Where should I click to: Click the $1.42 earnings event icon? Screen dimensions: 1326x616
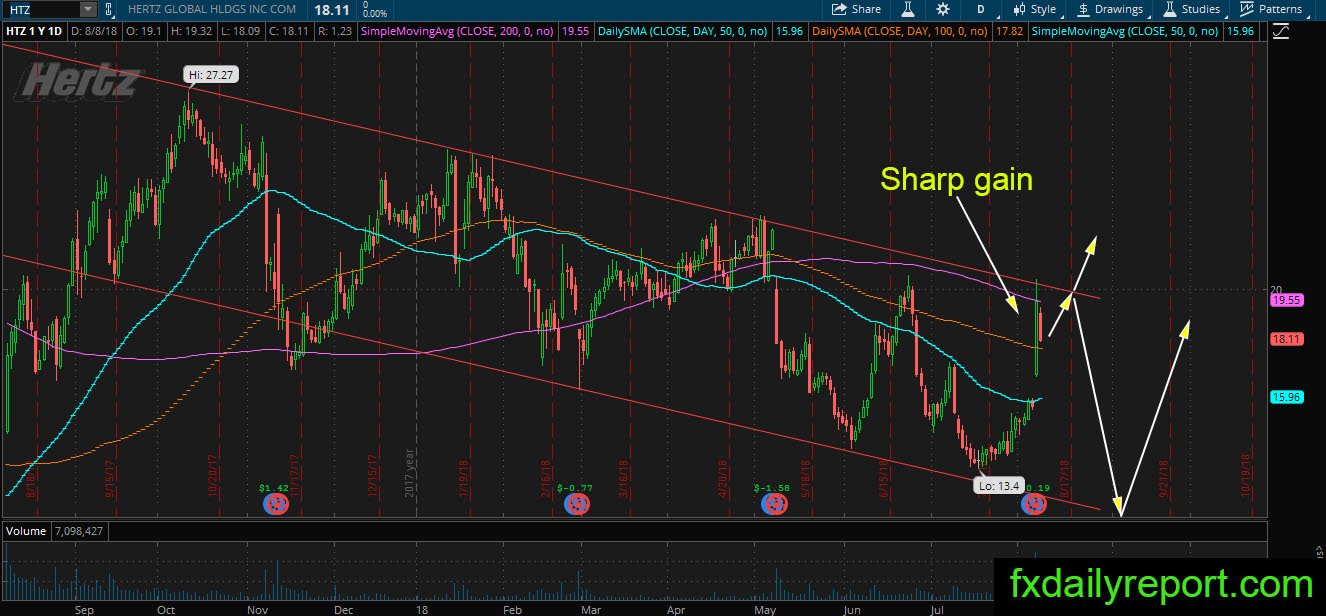pos(274,505)
